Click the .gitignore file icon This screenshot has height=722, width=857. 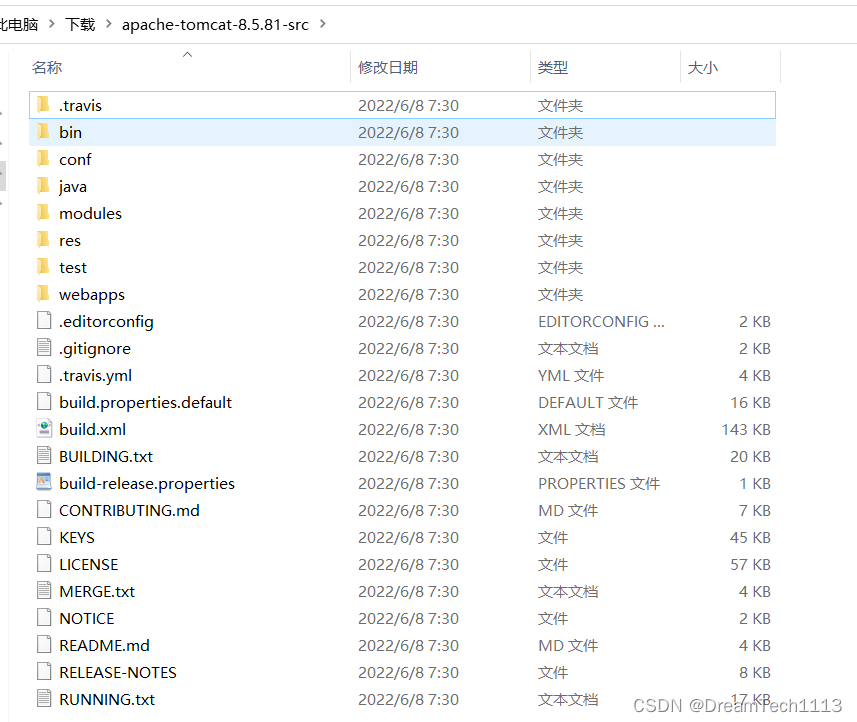(44, 348)
